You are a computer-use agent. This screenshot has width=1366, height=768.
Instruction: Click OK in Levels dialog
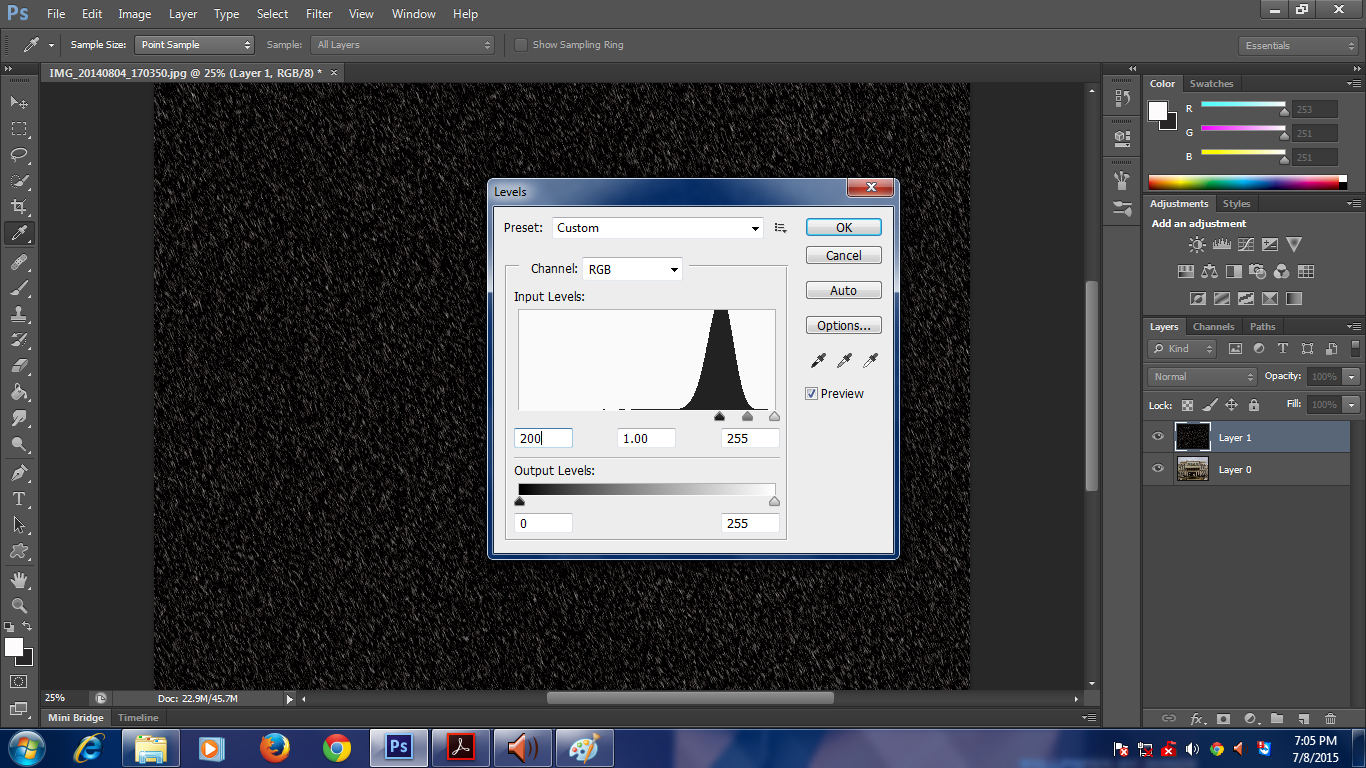844,228
